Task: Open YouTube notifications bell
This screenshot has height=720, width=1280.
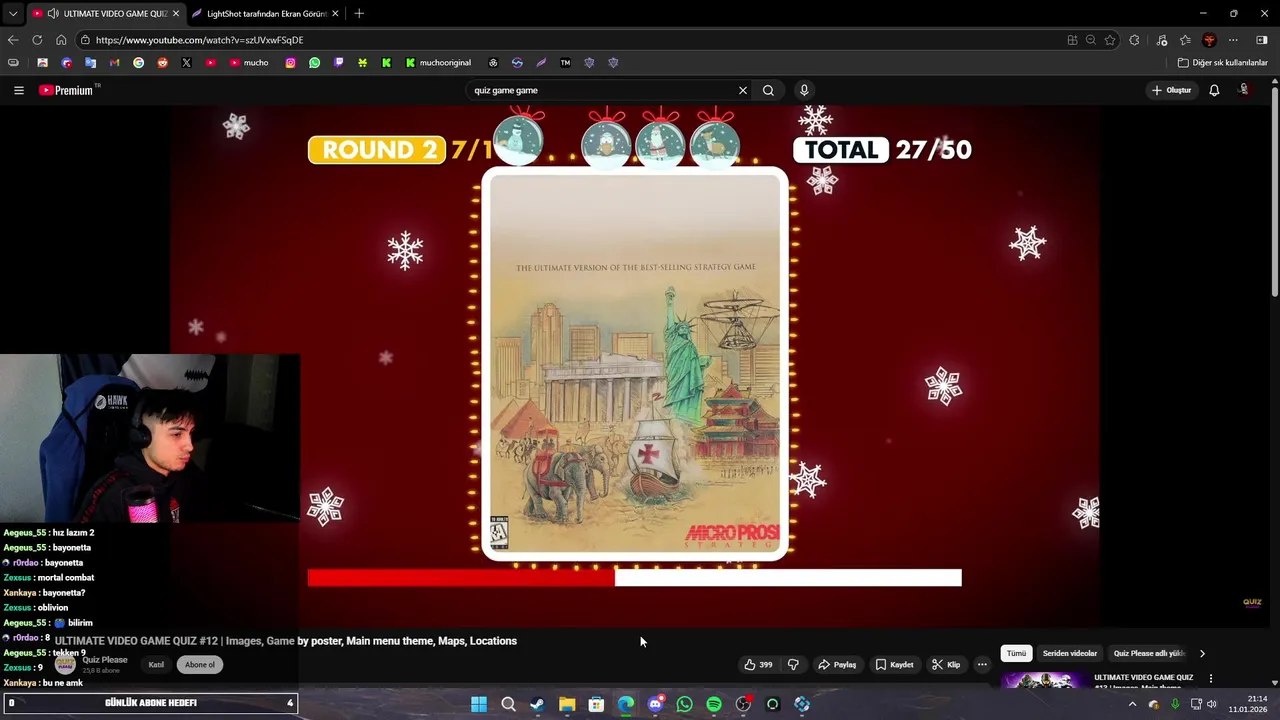Action: [x=1214, y=90]
